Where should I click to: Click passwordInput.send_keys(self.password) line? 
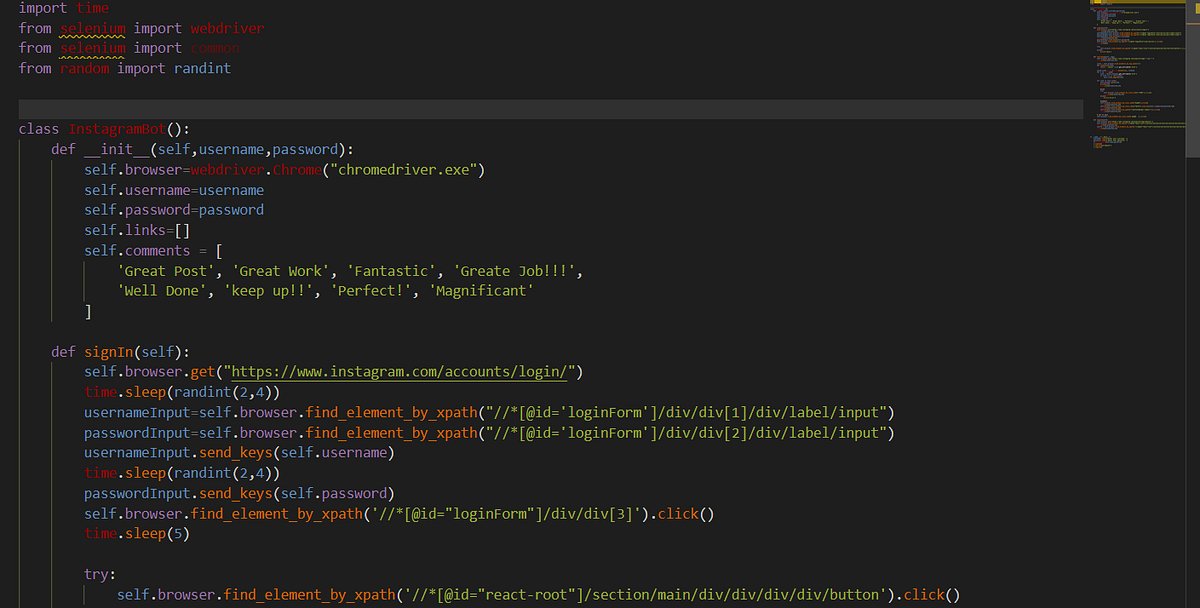tap(239, 493)
